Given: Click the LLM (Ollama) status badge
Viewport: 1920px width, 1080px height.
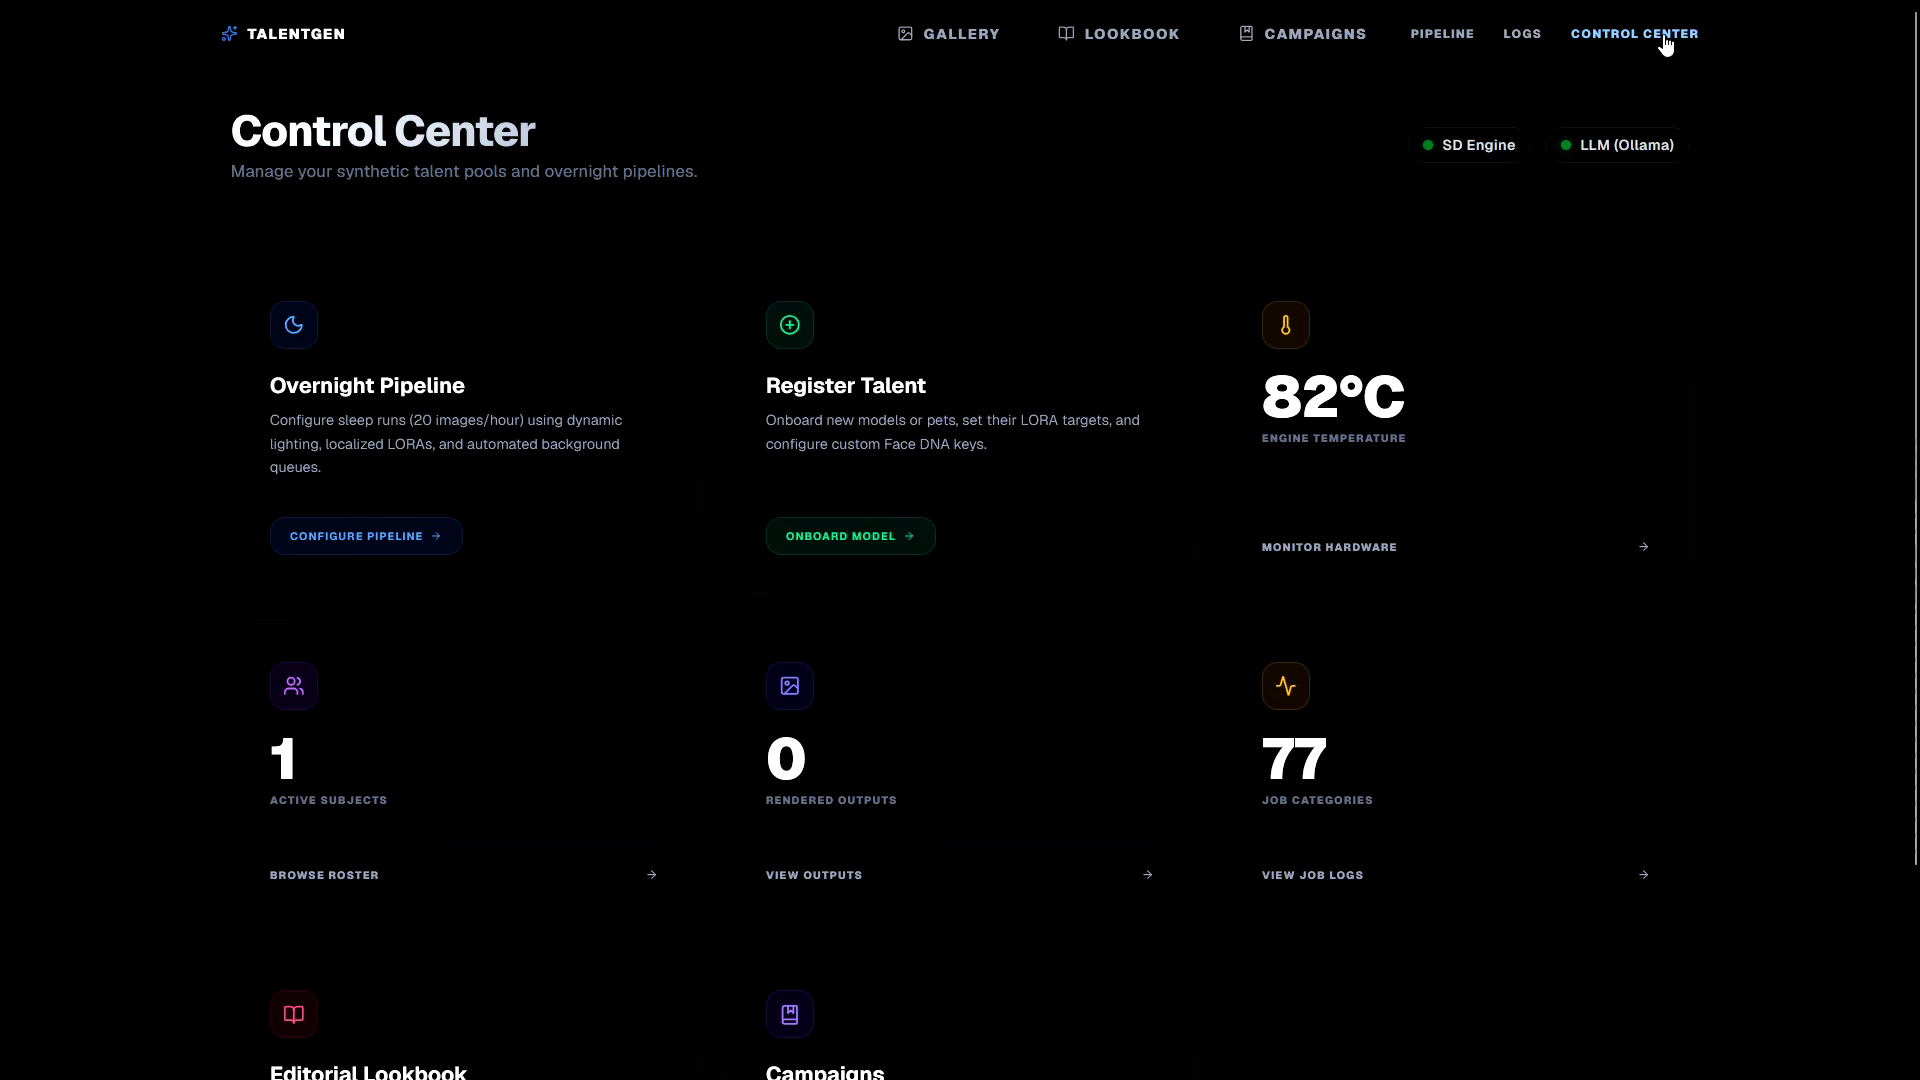Looking at the screenshot, I should click(x=1617, y=145).
